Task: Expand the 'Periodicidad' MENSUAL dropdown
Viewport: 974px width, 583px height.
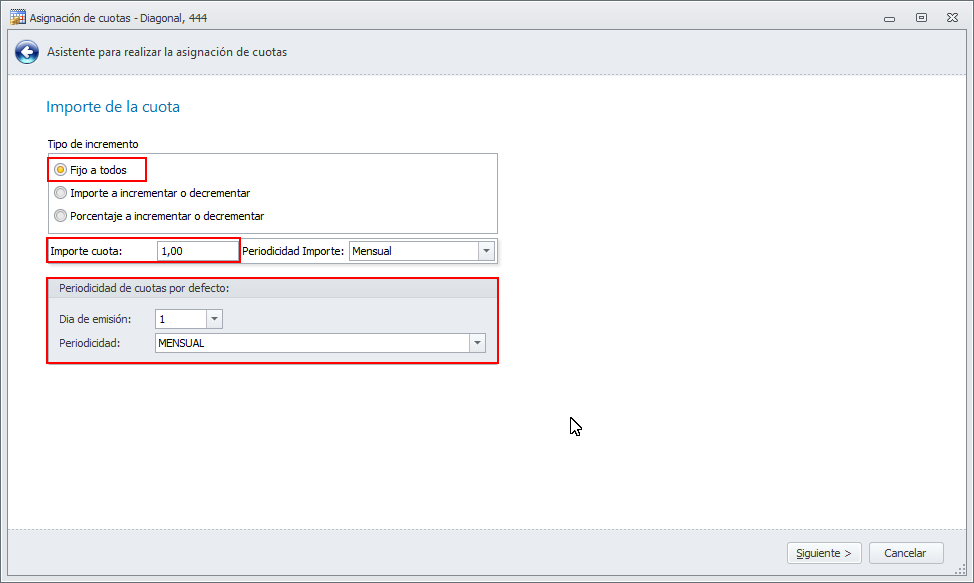Action: pyautogui.click(x=477, y=343)
